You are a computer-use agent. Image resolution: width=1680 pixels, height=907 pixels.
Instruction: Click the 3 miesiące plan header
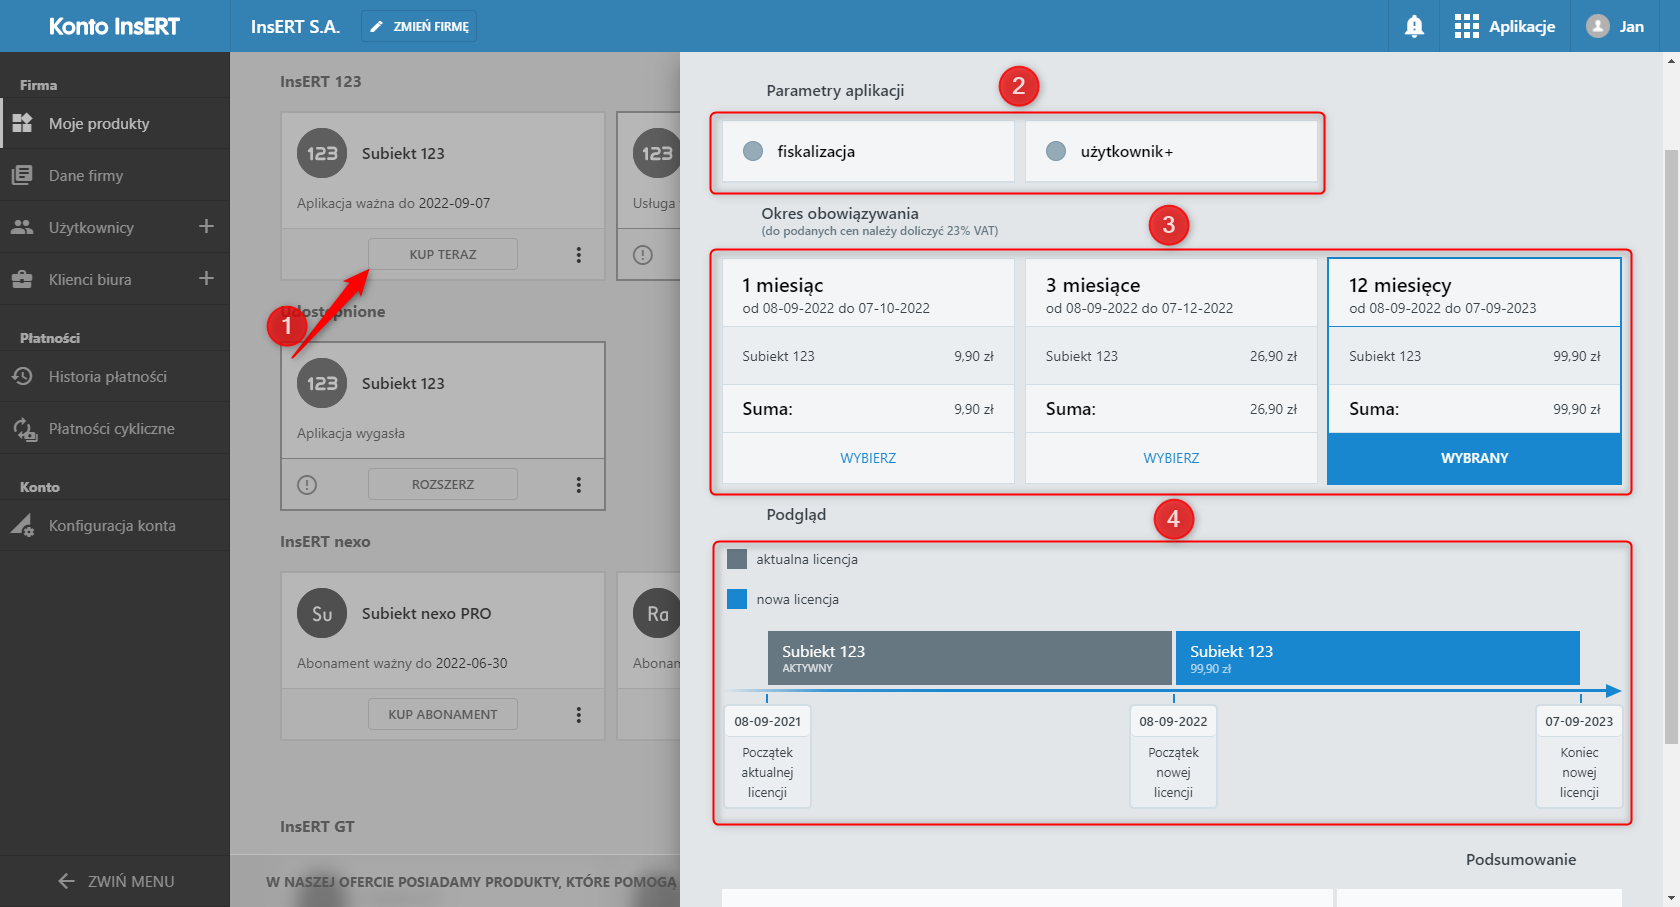[1171, 293]
